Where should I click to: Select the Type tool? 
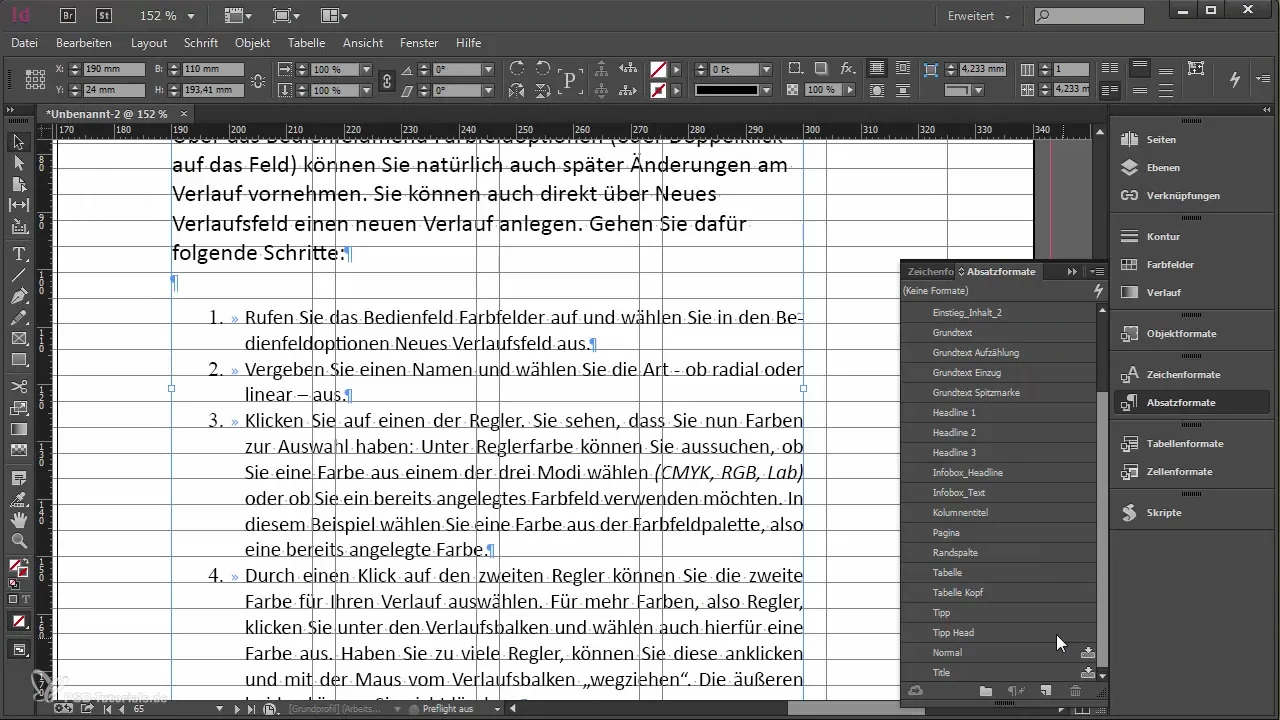pyautogui.click(x=18, y=254)
